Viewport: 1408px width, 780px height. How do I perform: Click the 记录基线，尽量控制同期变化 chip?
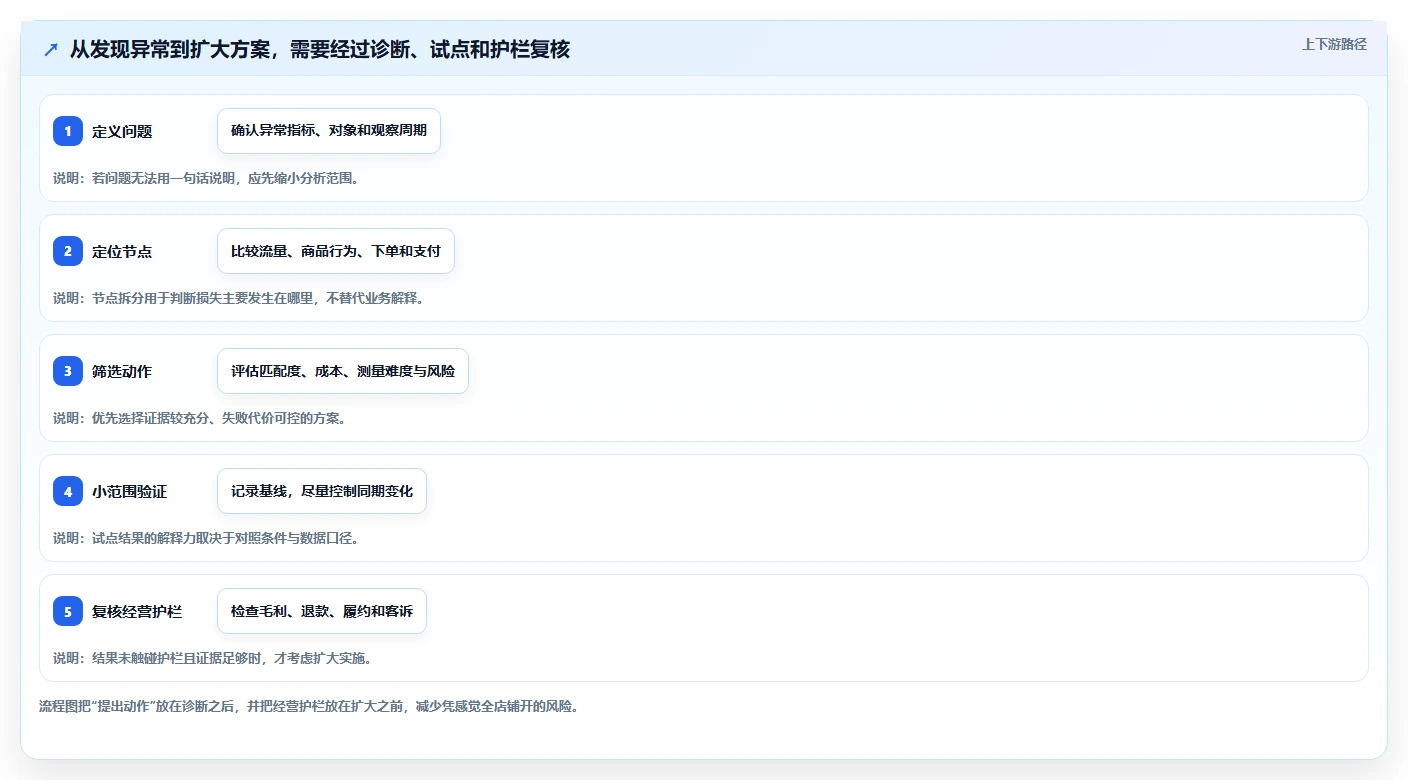(x=322, y=491)
